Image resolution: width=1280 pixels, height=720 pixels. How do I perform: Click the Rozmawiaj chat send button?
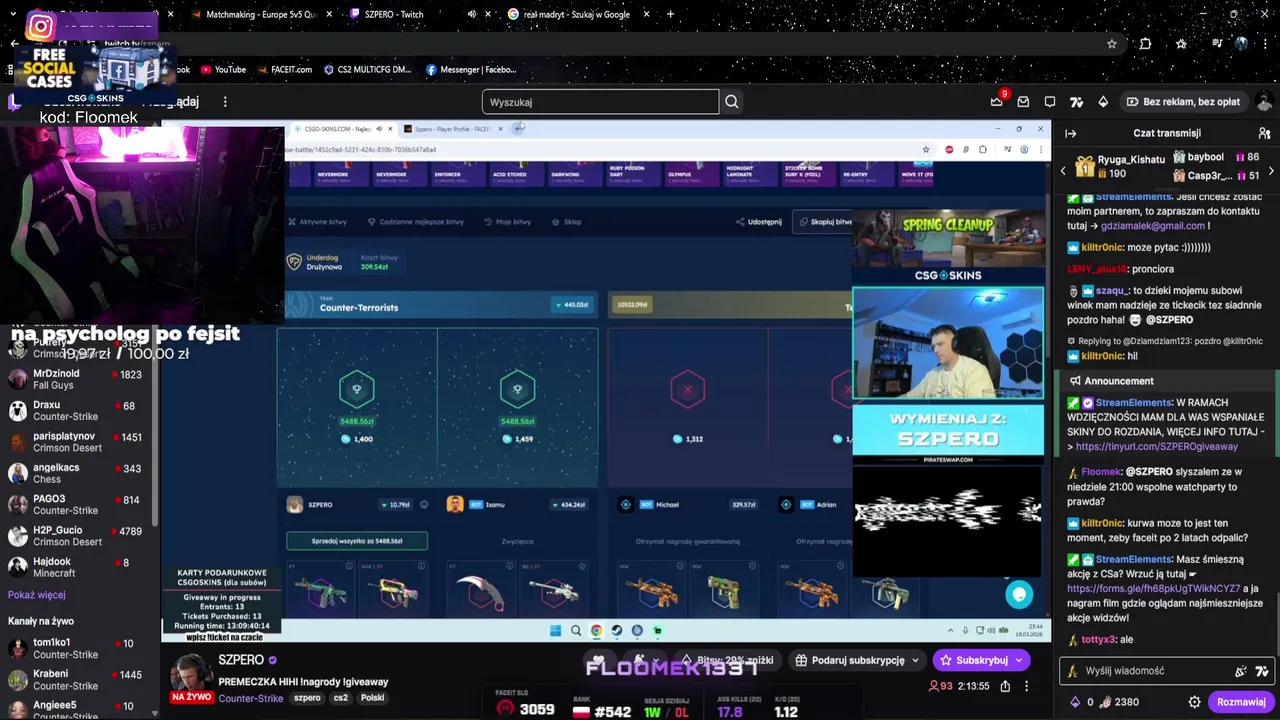1241,702
